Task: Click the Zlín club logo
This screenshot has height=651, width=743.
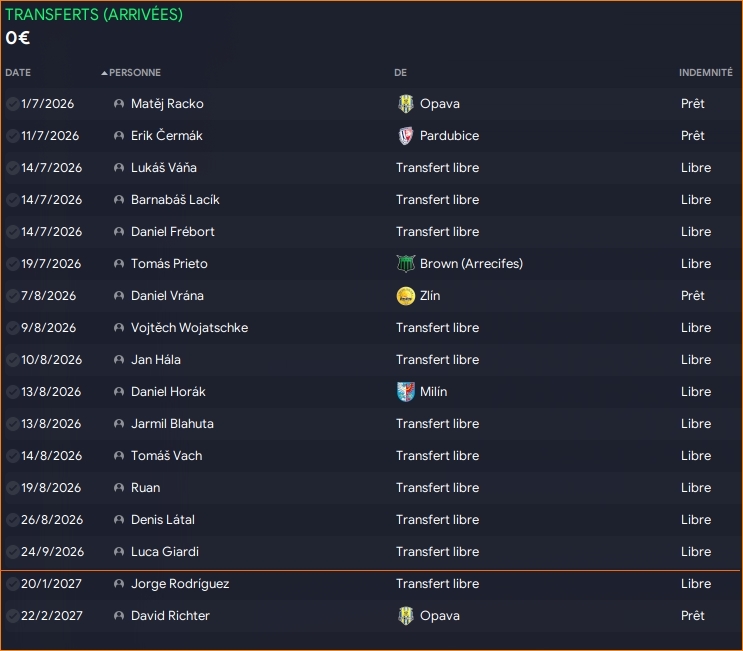Action: [x=405, y=296]
